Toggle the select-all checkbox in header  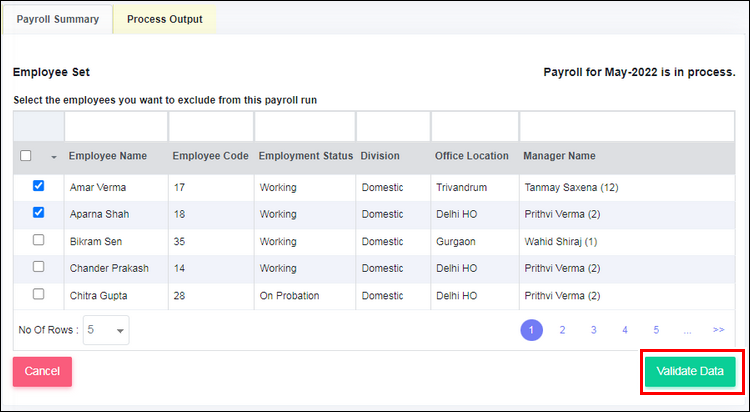26,156
